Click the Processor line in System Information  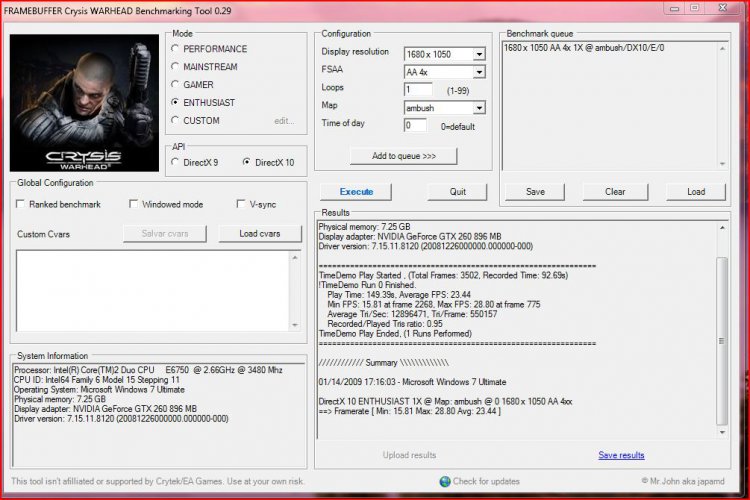coord(148,370)
